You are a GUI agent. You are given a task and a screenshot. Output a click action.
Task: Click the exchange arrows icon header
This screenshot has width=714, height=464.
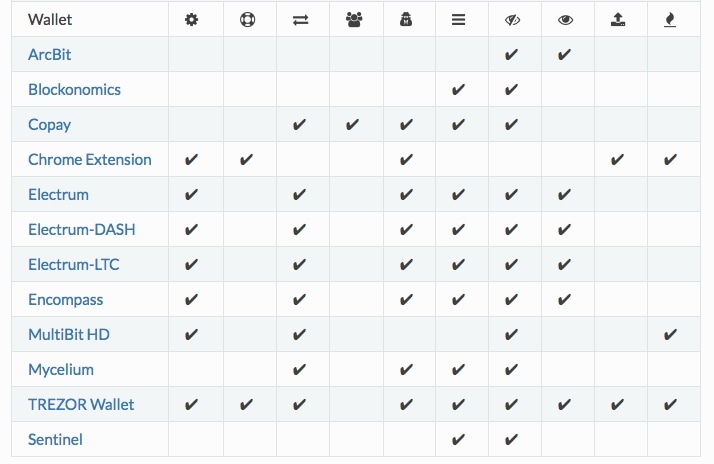(x=301, y=20)
